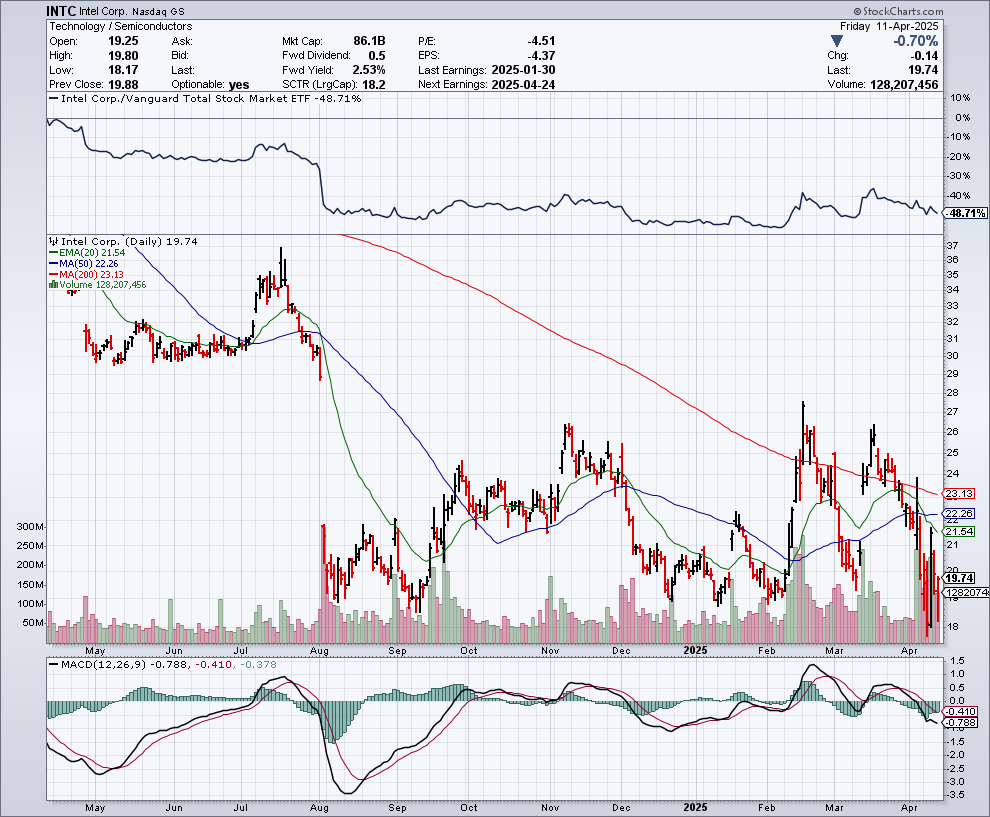Select the Prev Close value 19.88
This screenshot has width=990, height=817.
[123, 85]
